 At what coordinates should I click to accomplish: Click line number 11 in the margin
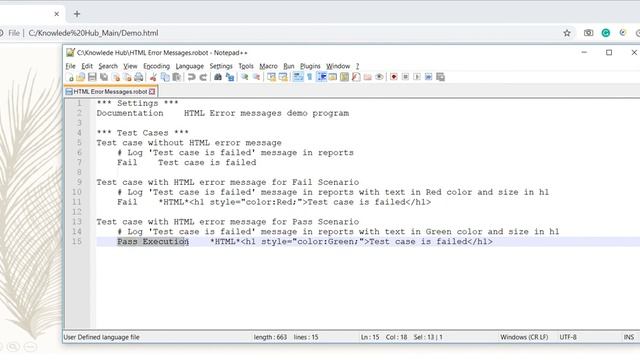pos(78,202)
